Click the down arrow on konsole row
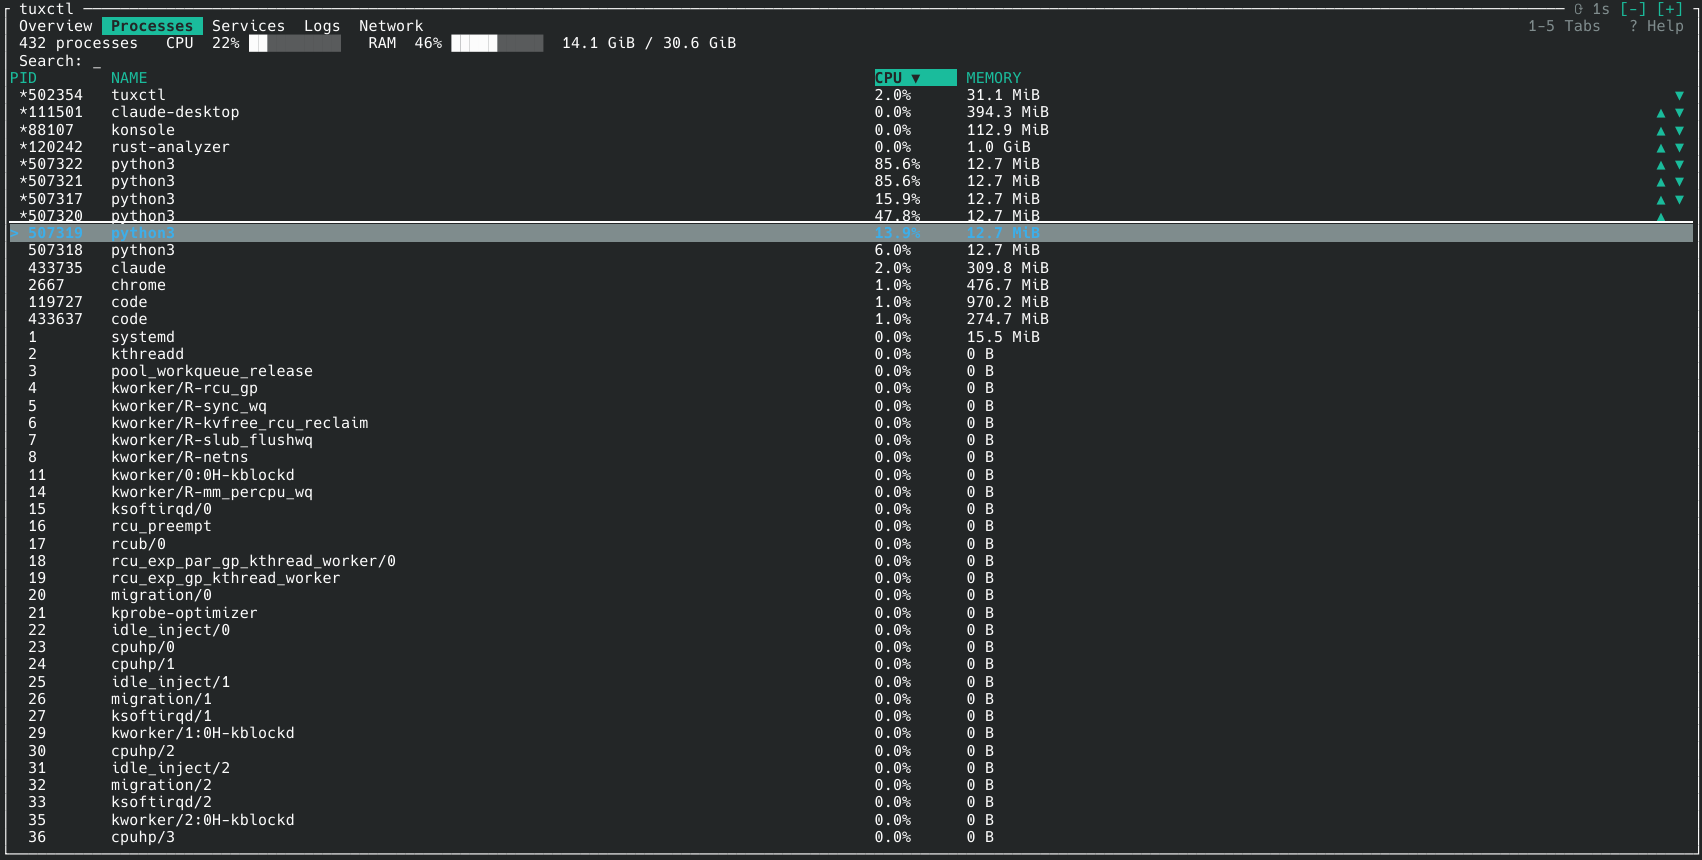 tap(1679, 130)
